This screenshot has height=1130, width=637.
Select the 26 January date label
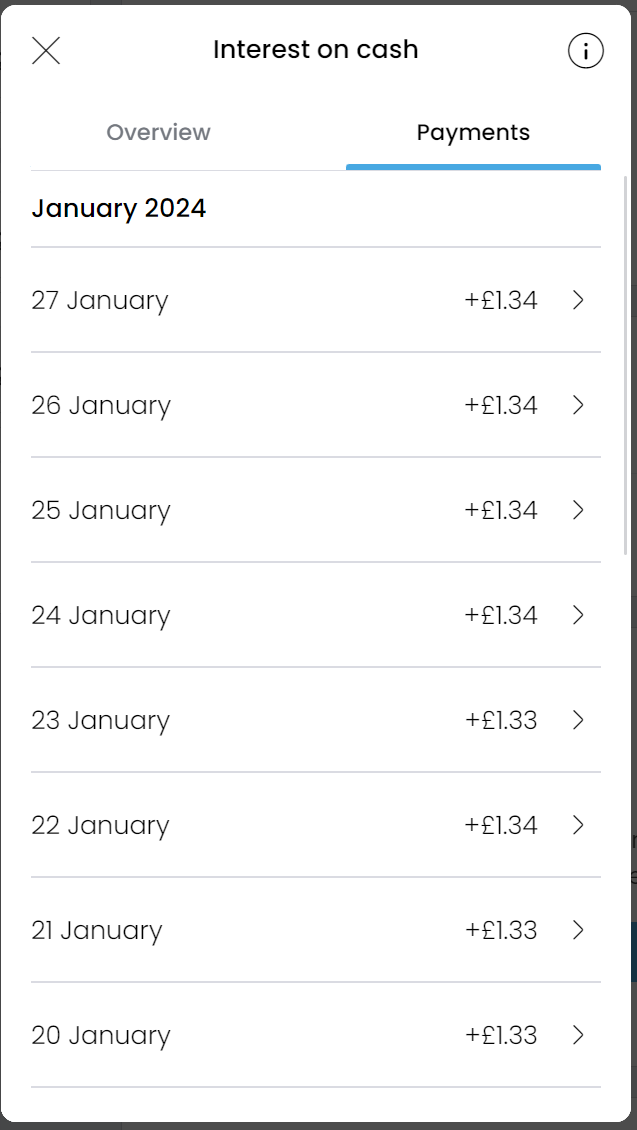(x=101, y=405)
